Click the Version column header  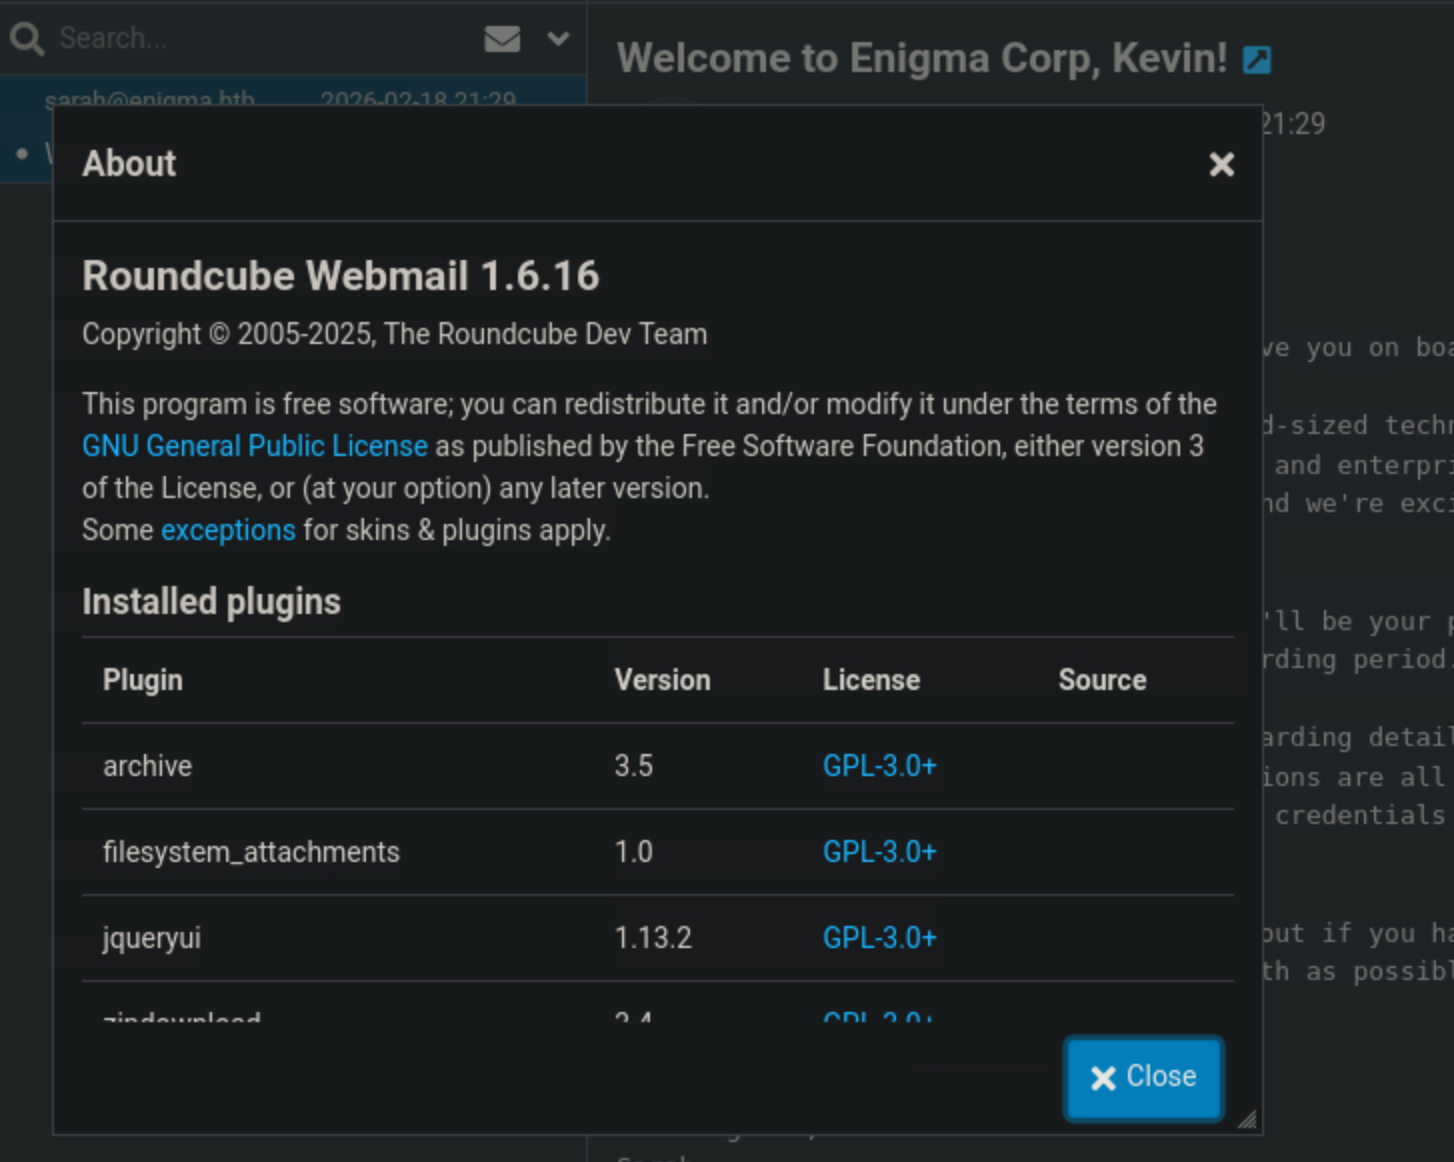pyautogui.click(x=662, y=680)
